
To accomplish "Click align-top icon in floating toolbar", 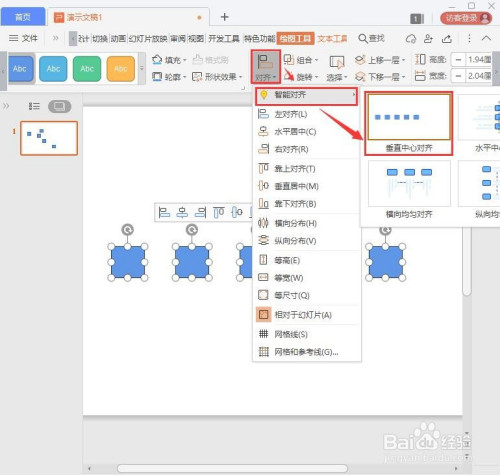I will tap(218, 212).
